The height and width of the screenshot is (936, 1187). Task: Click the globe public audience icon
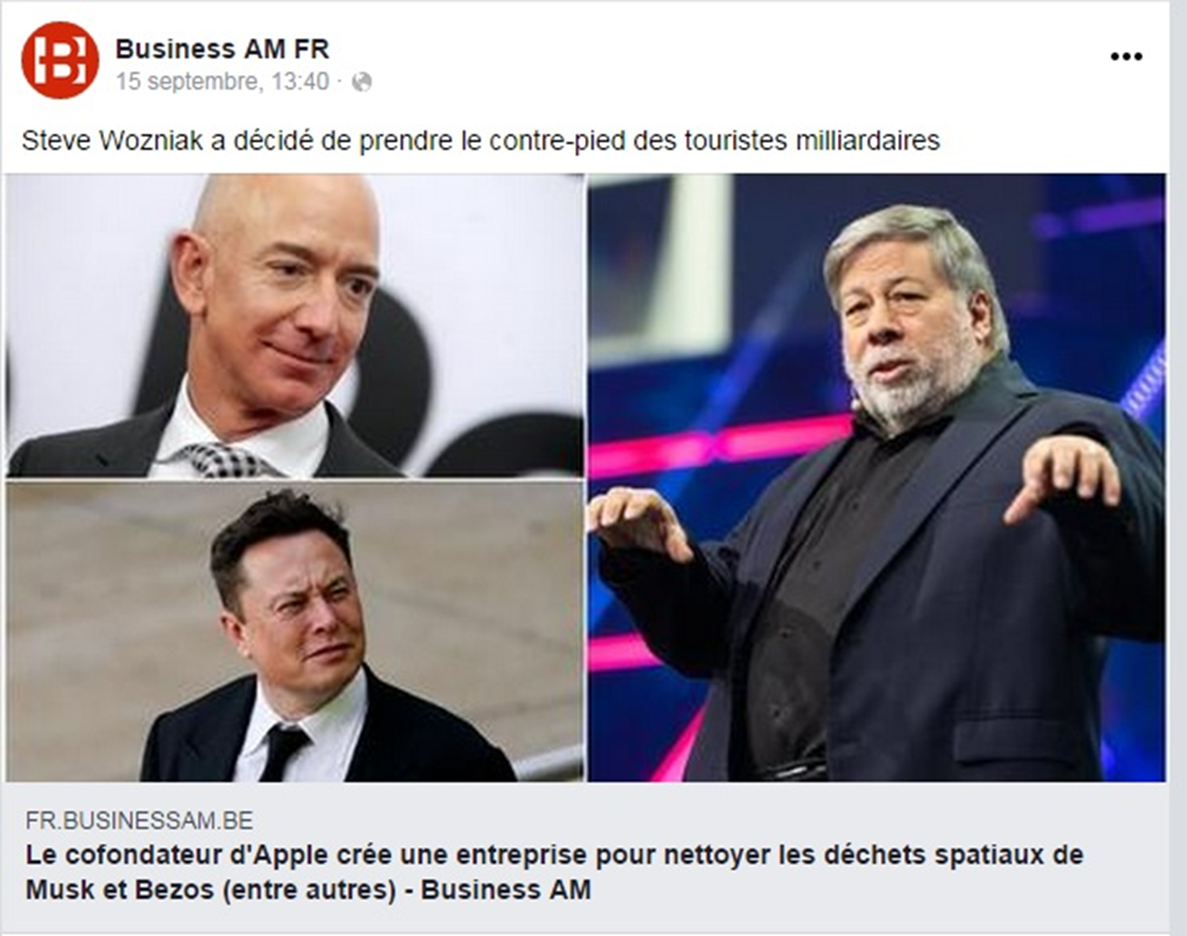point(362,81)
